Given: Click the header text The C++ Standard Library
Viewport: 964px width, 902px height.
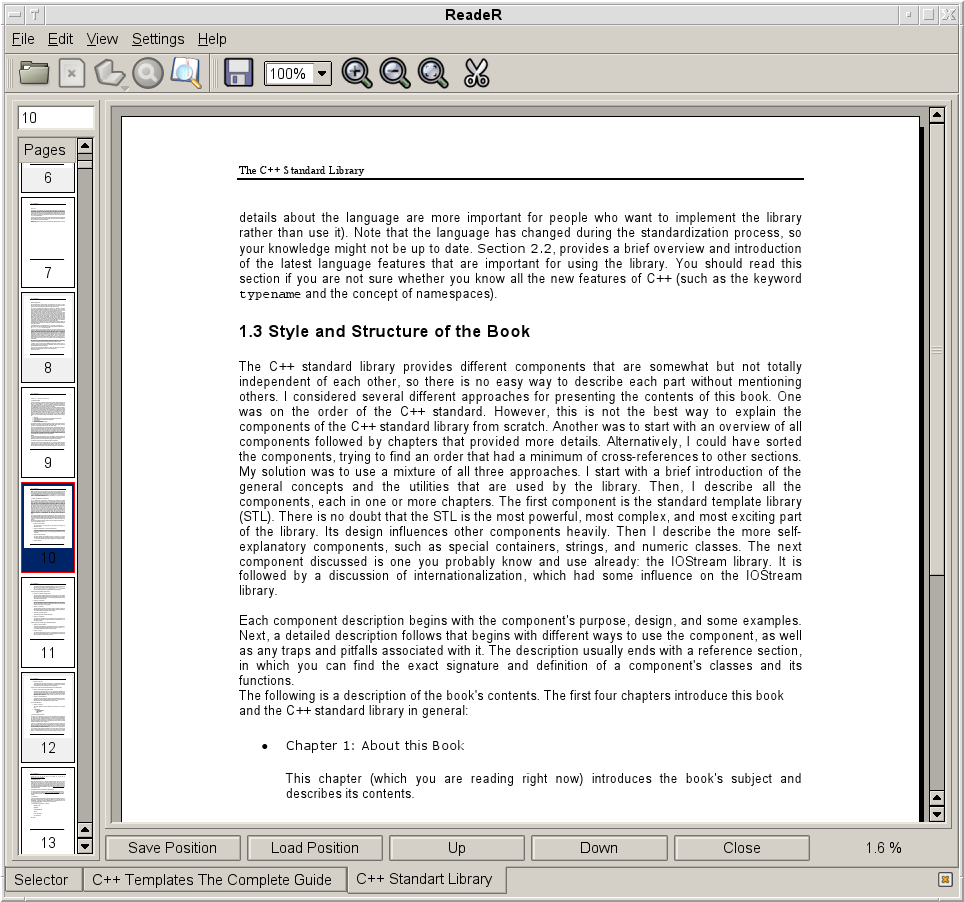Looking at the screenshot, I should click(x=301, y=170).
